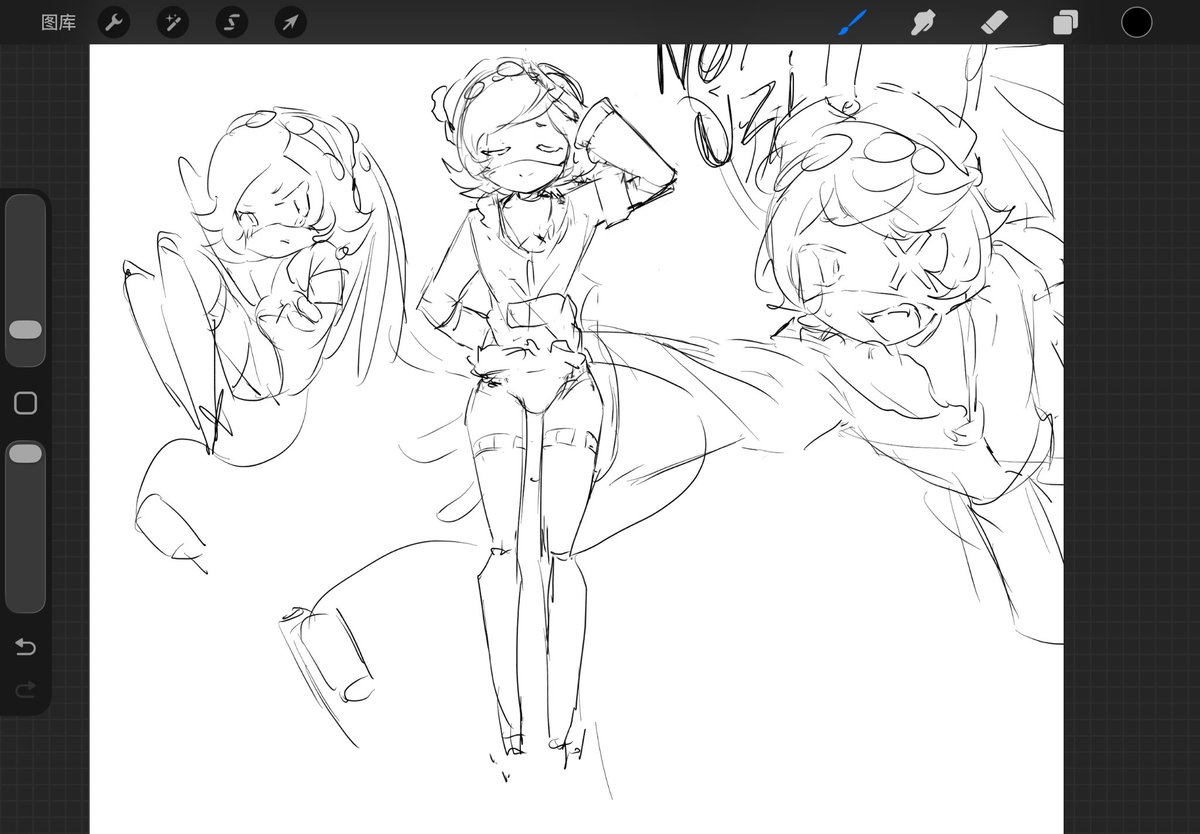Image resolution: width=1200 pixels, height=834 pixels.
Task: Click the brush size slider handle
Action: tap(25, 330)
